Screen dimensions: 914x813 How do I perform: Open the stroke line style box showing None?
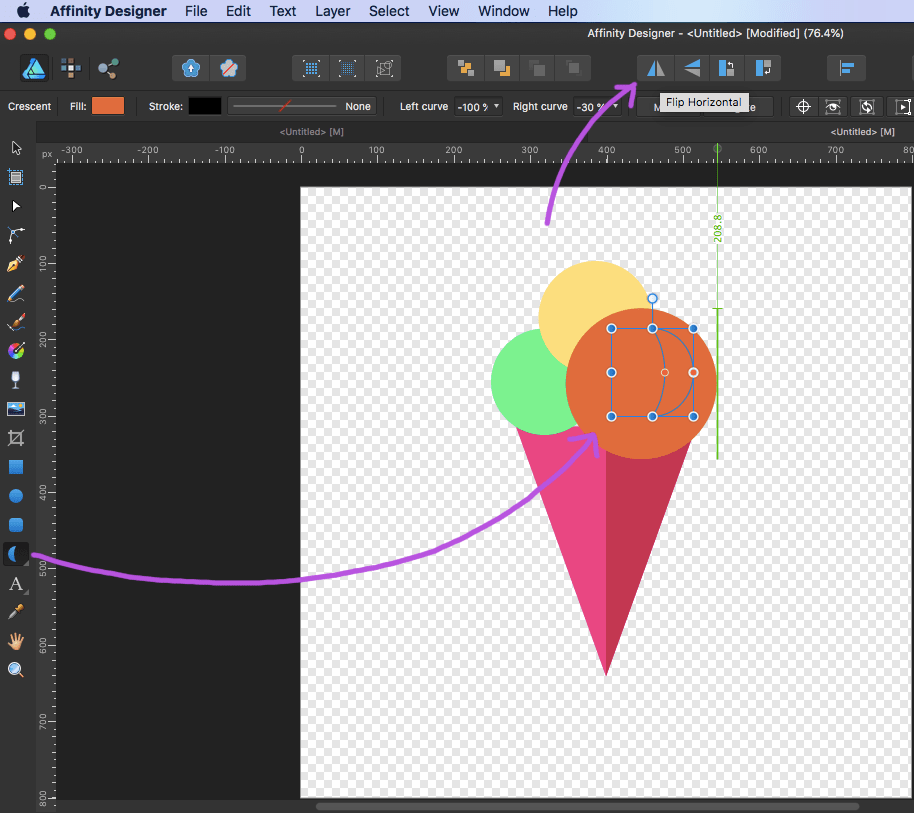pyautogui.click(x=302, y=106)
